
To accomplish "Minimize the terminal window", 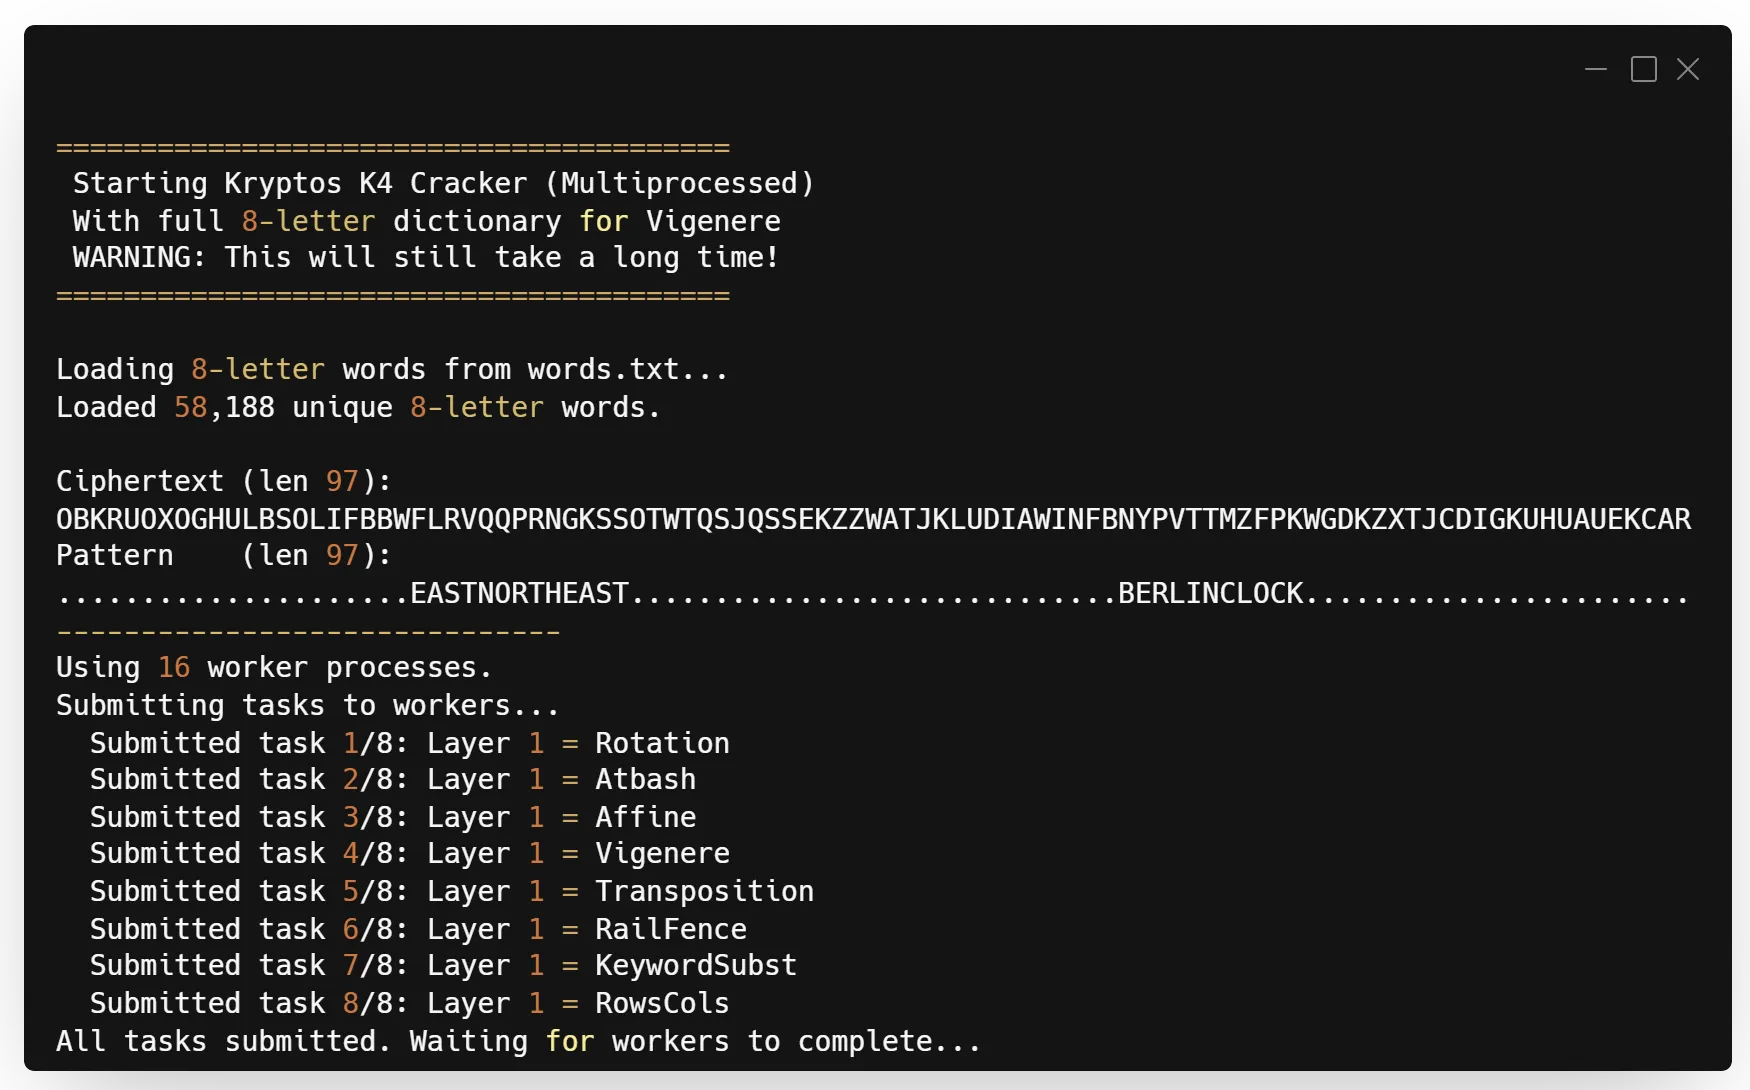I will tap(1595, 69).
